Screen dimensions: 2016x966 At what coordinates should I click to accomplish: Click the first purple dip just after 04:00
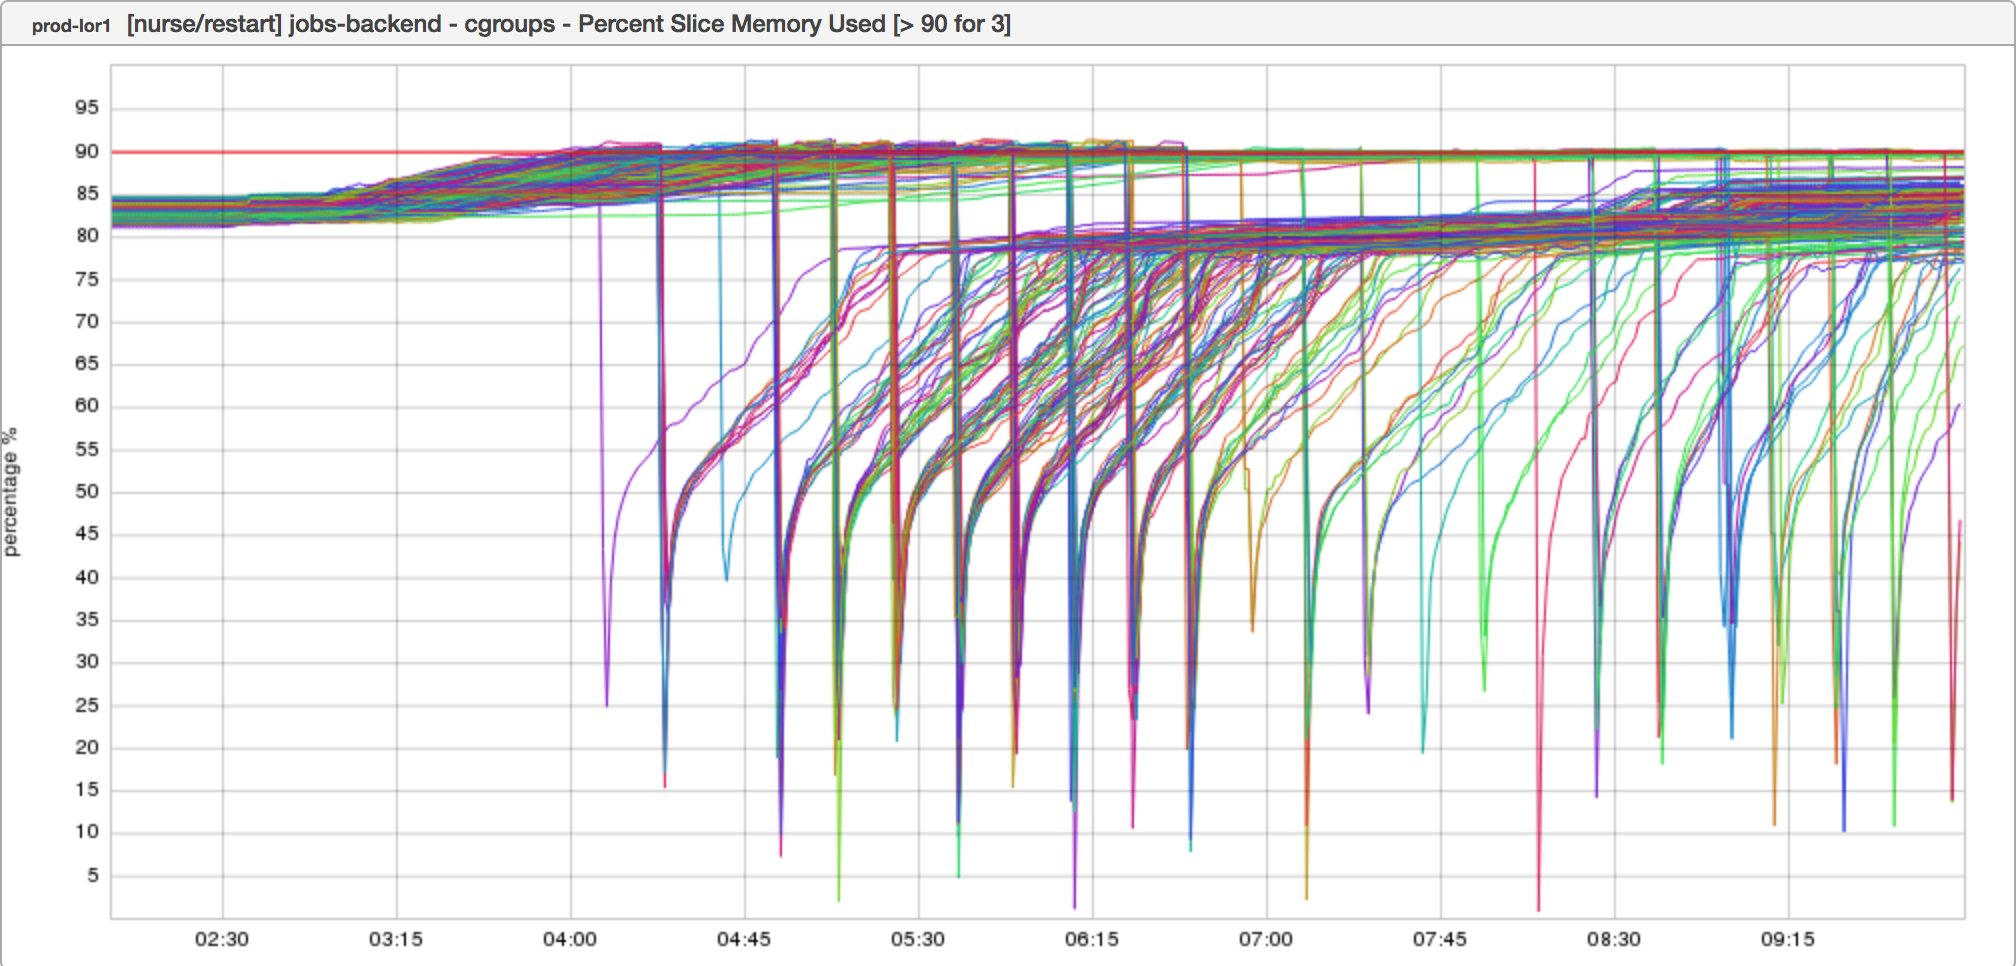click(606, 700)
